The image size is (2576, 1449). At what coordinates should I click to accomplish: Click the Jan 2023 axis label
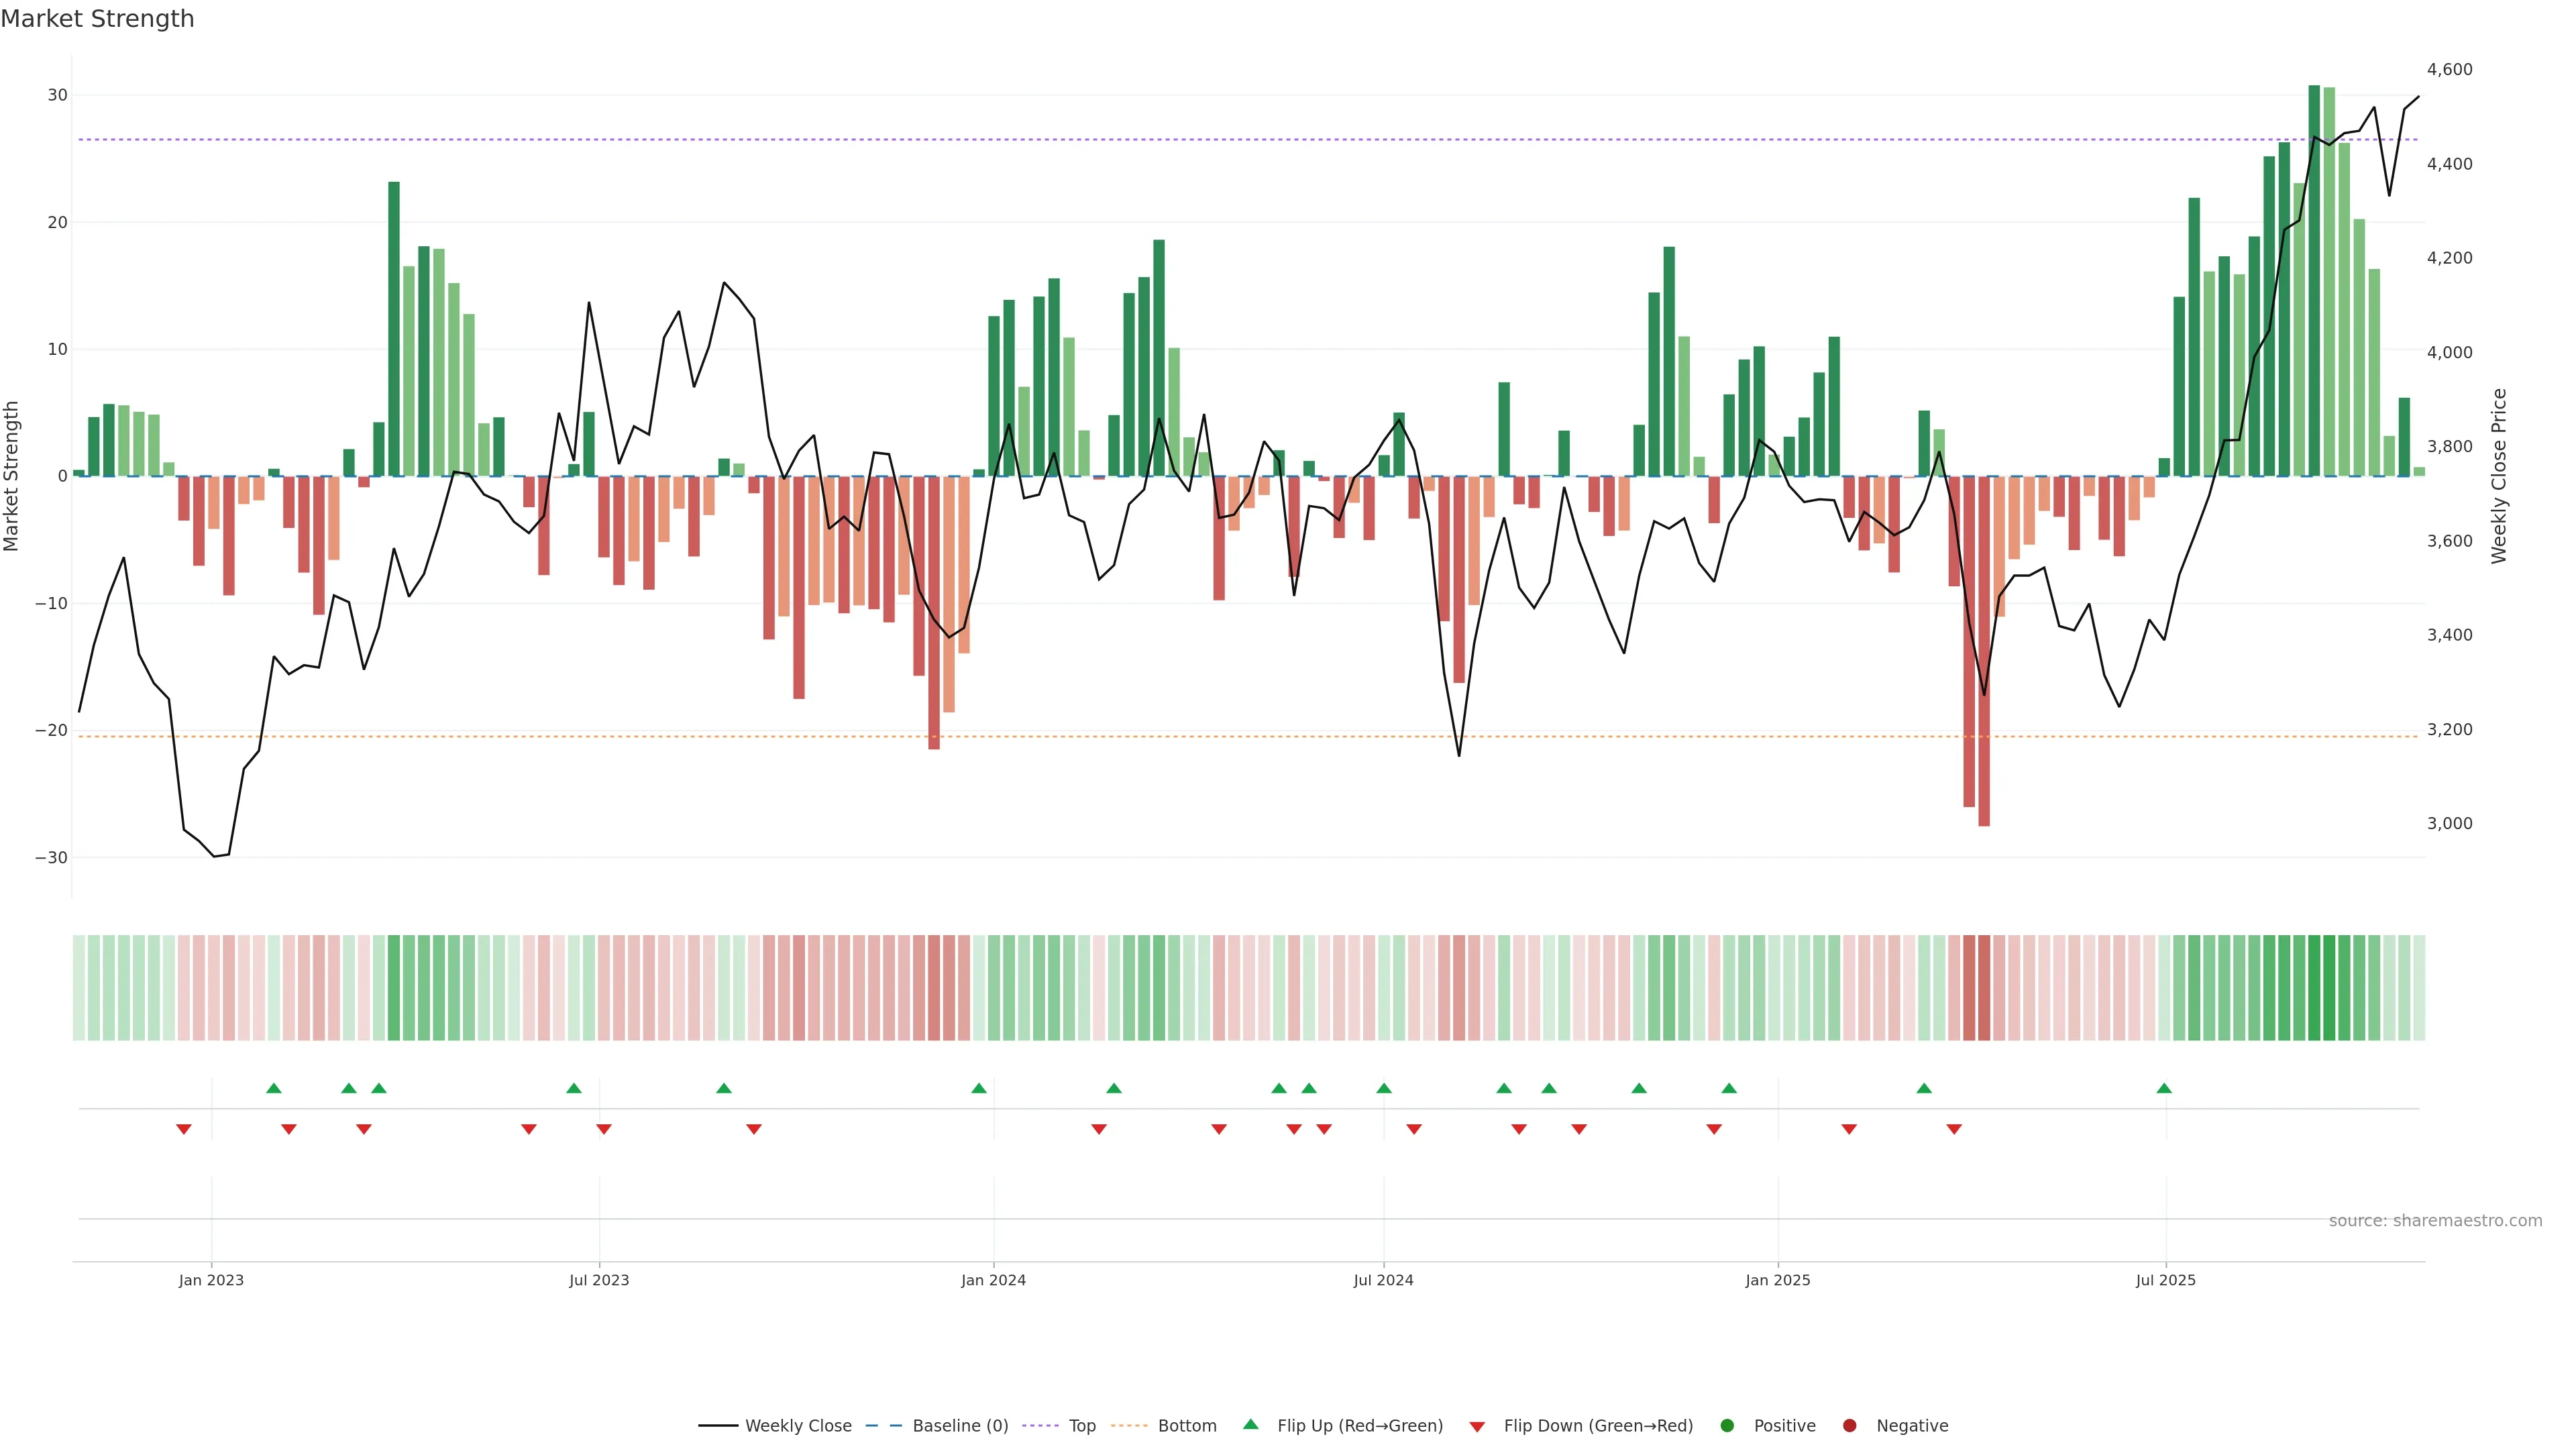[x=211, y=1280]
